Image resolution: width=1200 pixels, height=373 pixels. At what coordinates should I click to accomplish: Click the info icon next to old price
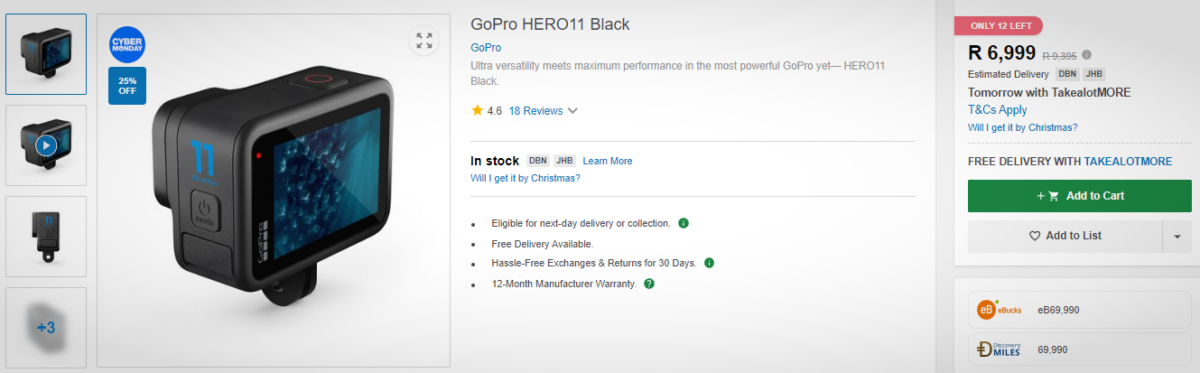click(1087, 55)
